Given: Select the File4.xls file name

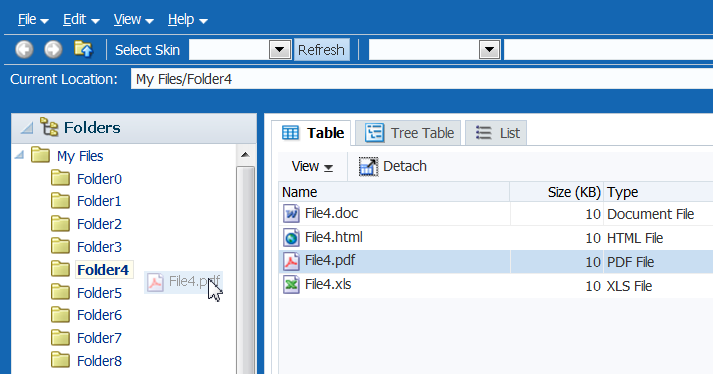Looking at the screenshot, I should point(328,285).
